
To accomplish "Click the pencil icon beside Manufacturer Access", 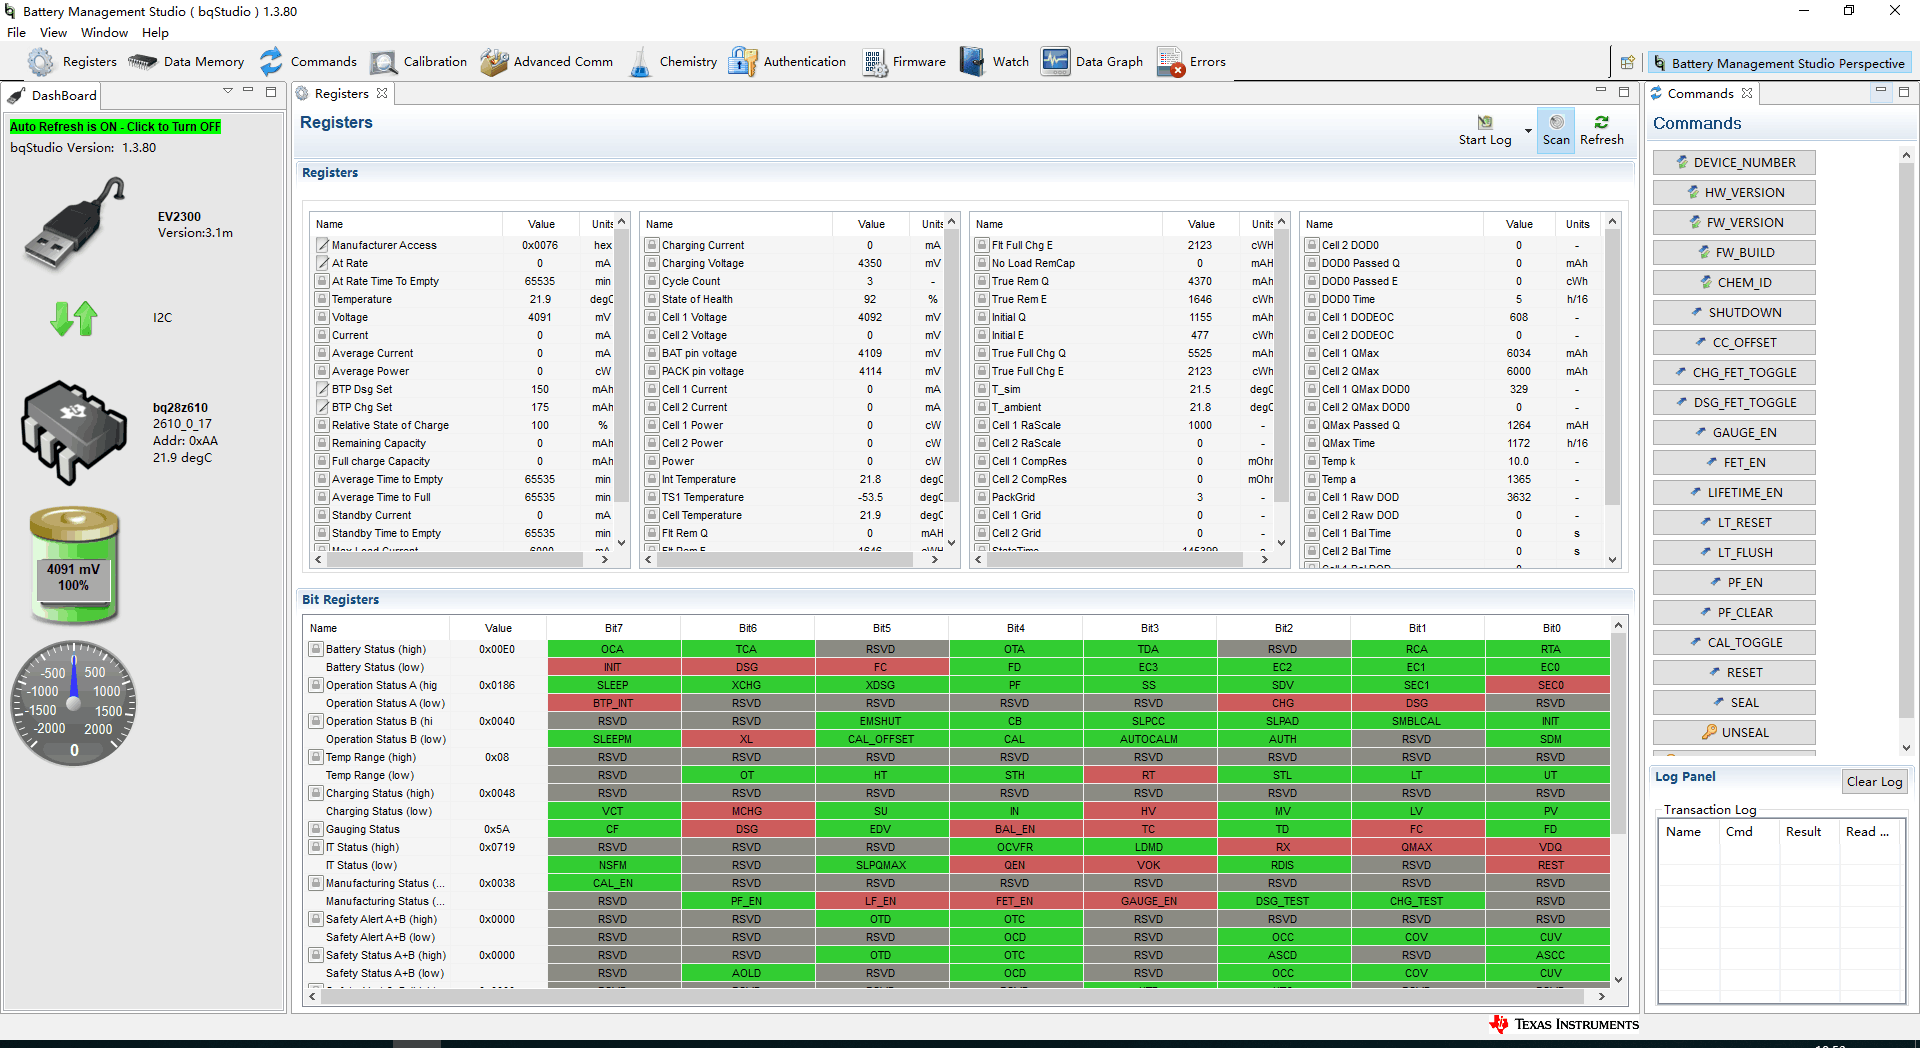I will [322, 245].
